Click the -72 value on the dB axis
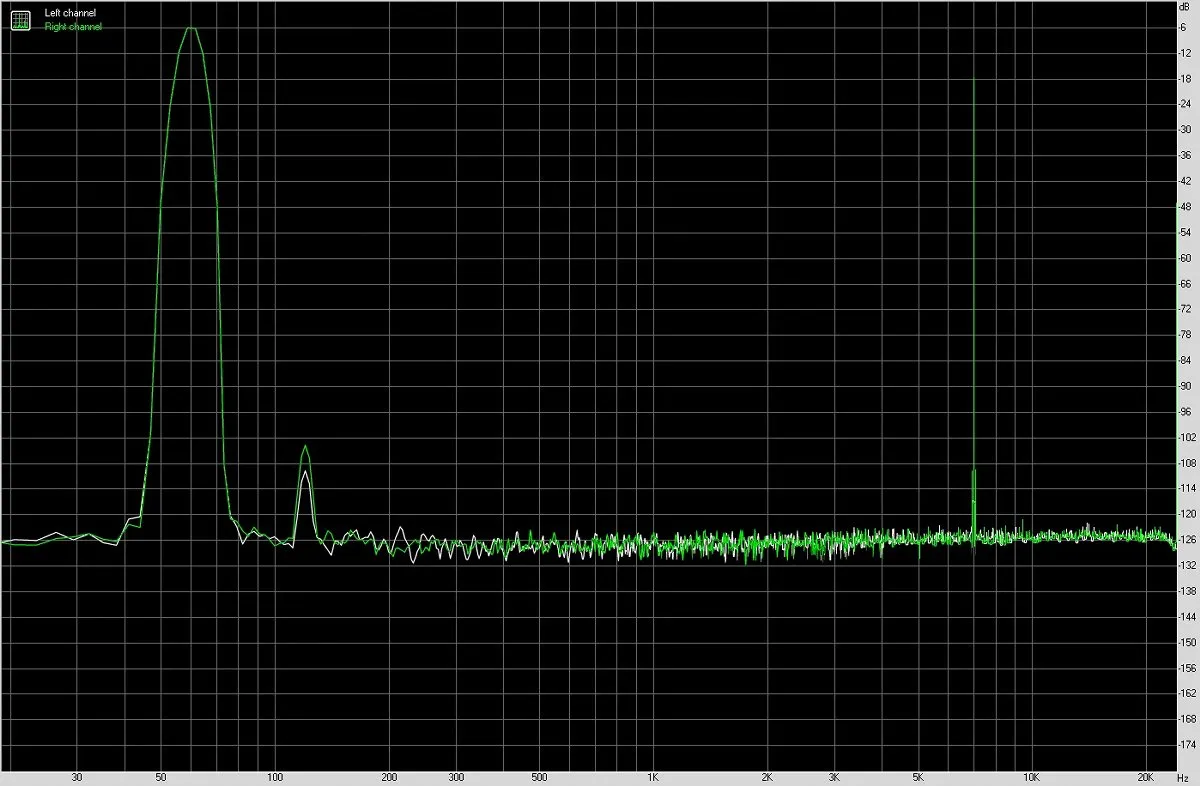 [1185, 309]
